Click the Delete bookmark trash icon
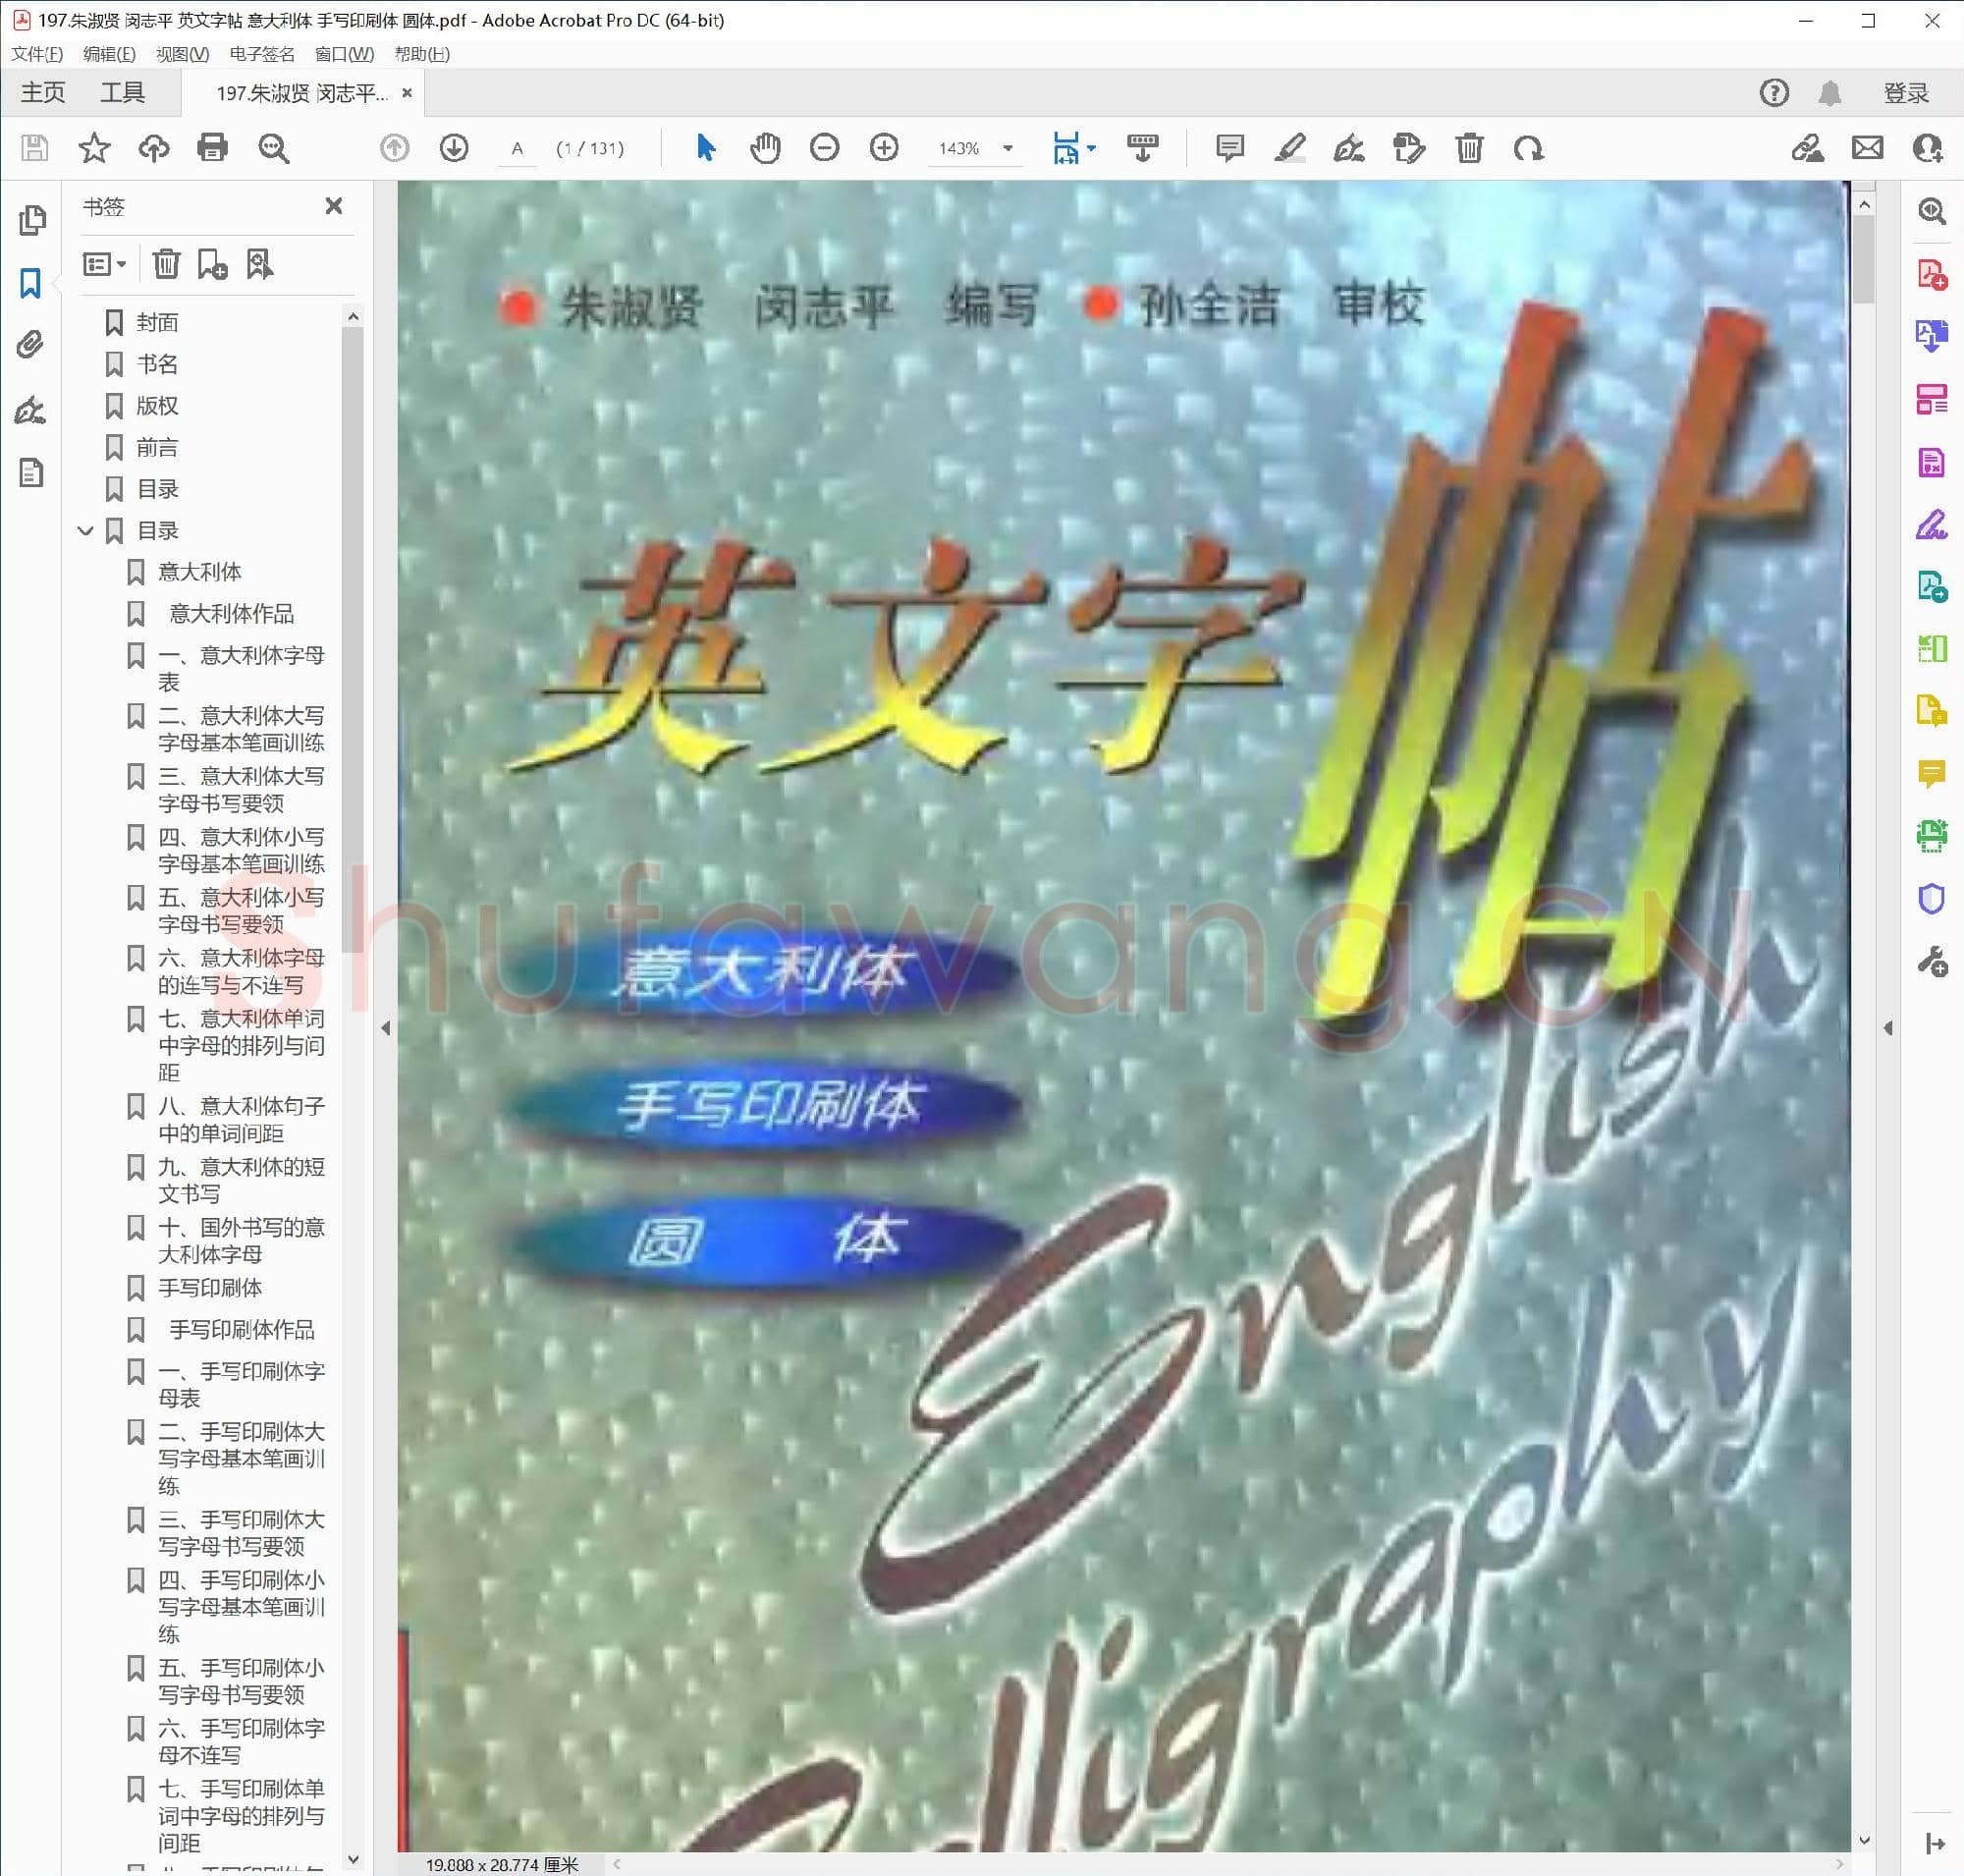1964x1876 pixels. click(166, 264)
